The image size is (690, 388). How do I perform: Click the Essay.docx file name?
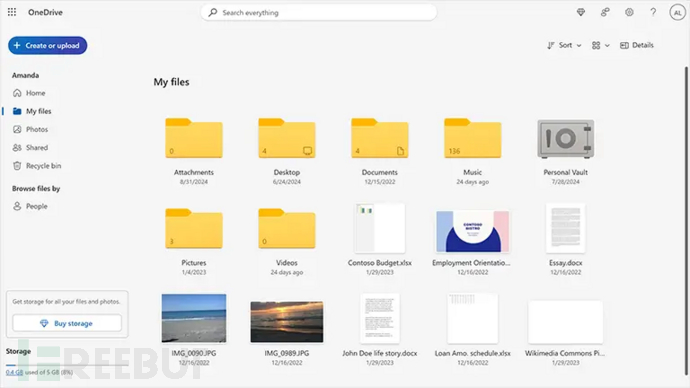pos(565,263)
